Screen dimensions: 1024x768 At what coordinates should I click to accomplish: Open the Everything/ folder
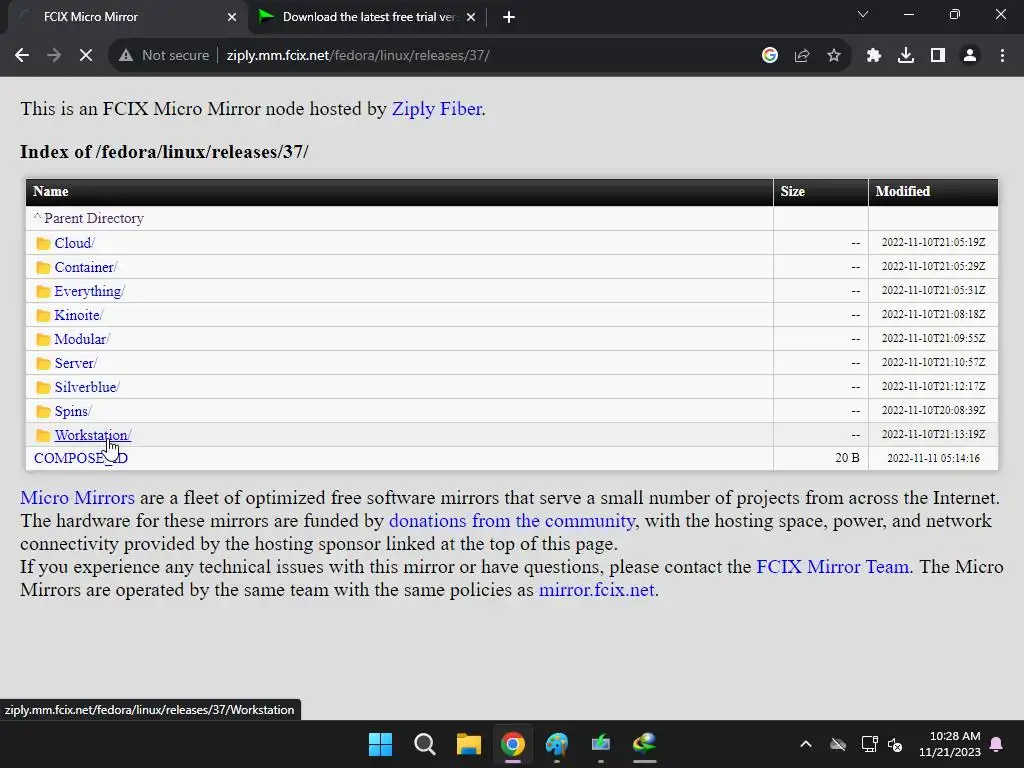(89, 291)
